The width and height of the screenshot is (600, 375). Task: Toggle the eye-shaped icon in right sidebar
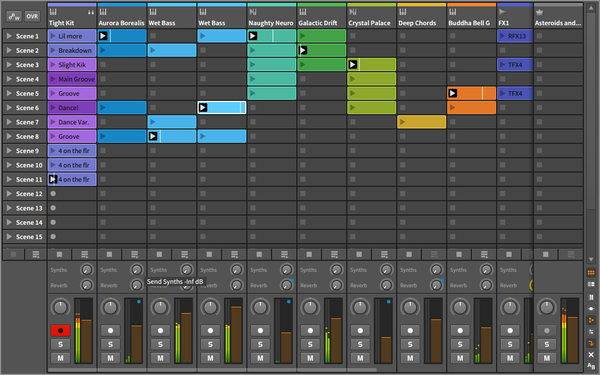(x=591, y=308)
